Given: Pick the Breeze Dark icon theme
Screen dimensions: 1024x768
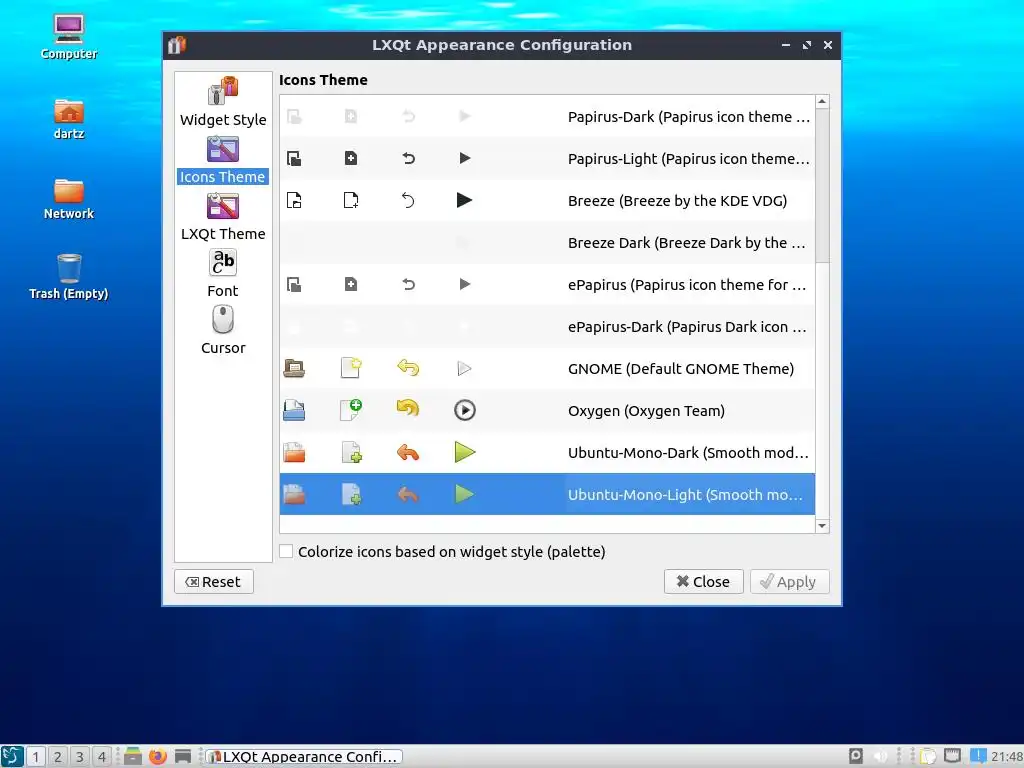Looking at the screenshot, I should (x=547, y=243).
